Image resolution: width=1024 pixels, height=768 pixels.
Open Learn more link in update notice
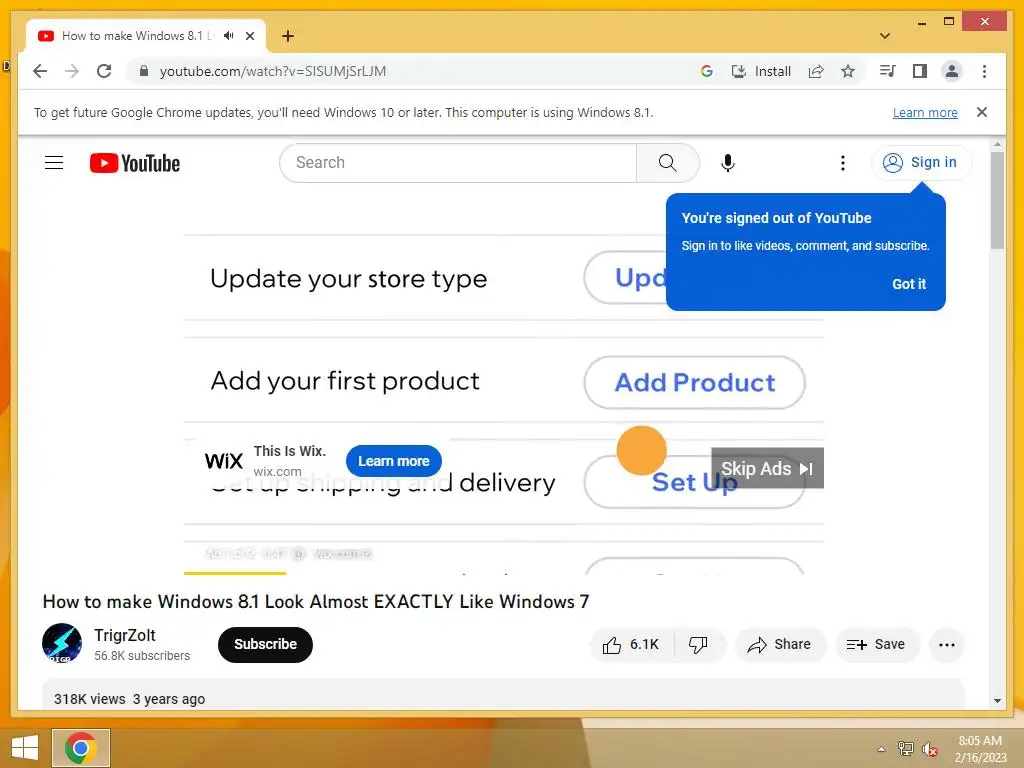click(925, 112)
